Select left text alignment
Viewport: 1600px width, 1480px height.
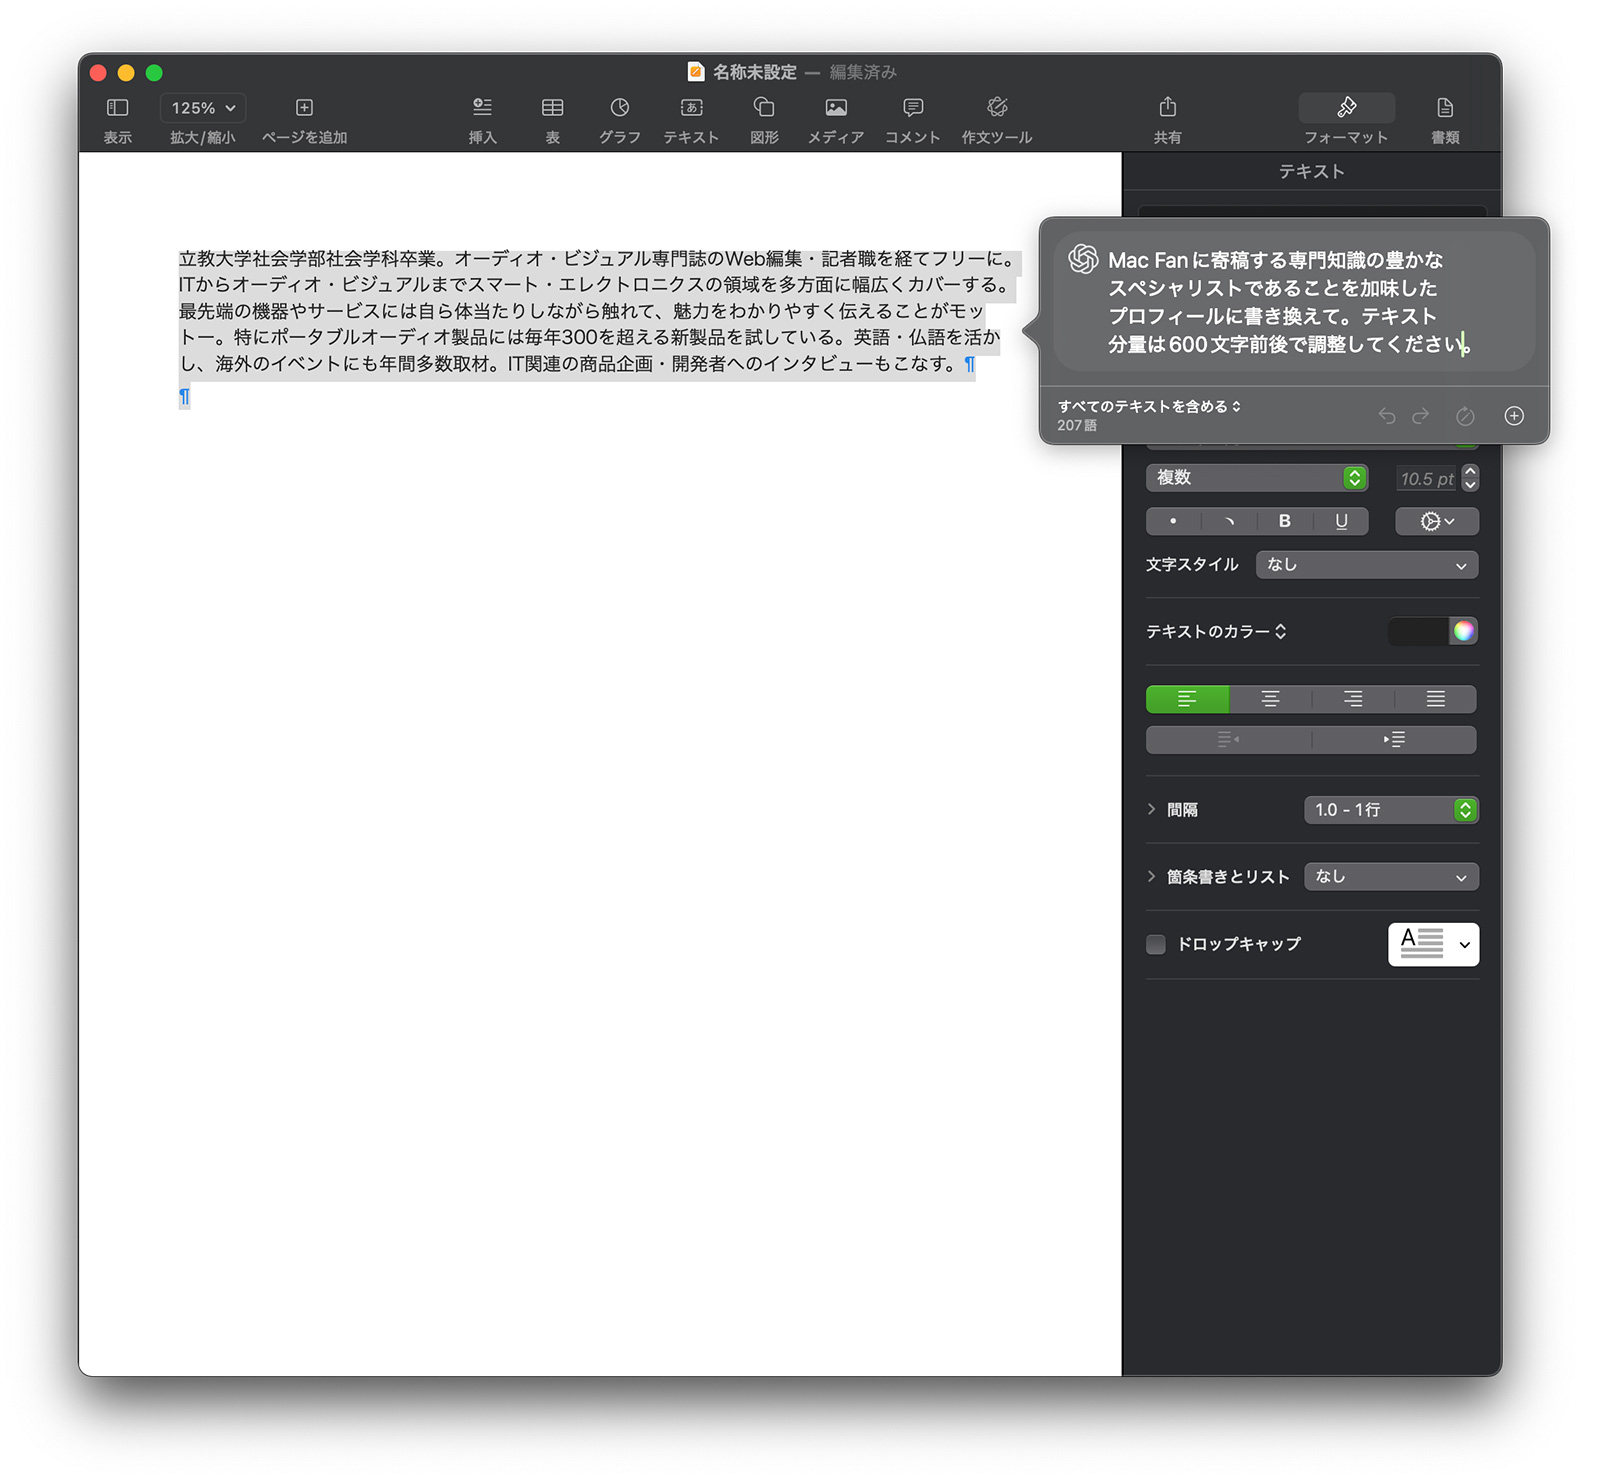(1187, 699)
